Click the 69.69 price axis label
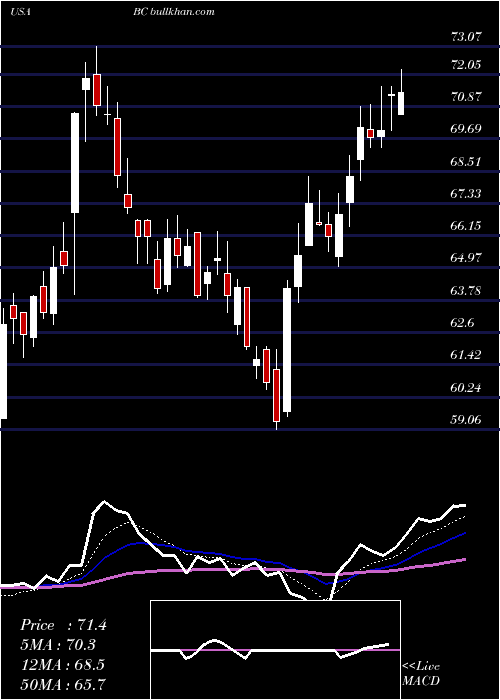The width and height of the screenshot is (500, 700). coord(467,129)
